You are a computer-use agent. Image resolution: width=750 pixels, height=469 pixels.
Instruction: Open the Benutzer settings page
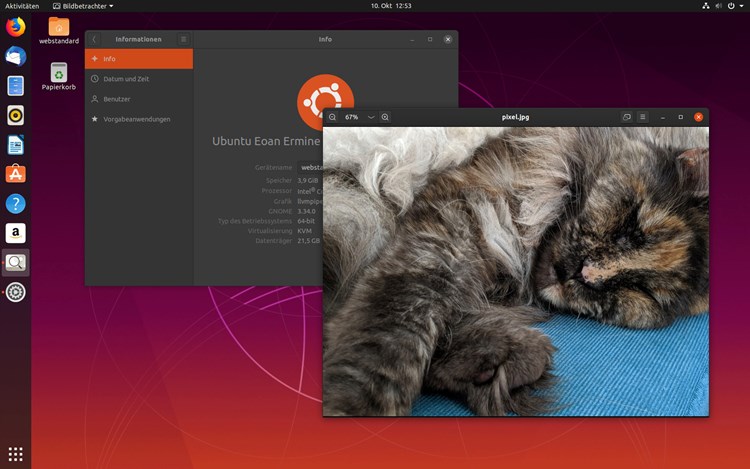(x=139, y=99)
